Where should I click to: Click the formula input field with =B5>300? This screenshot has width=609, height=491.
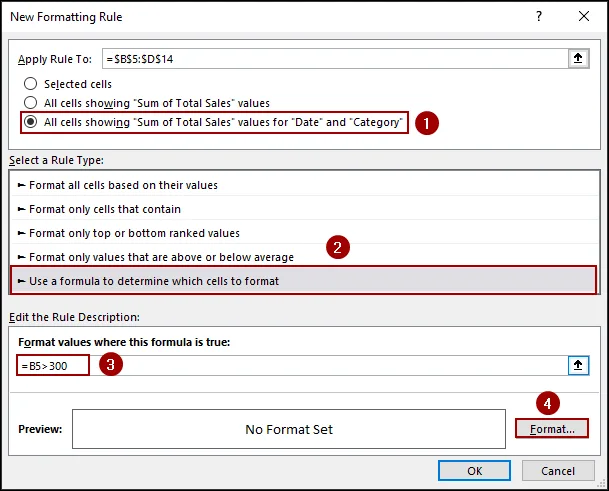click(x=293, y=366)
